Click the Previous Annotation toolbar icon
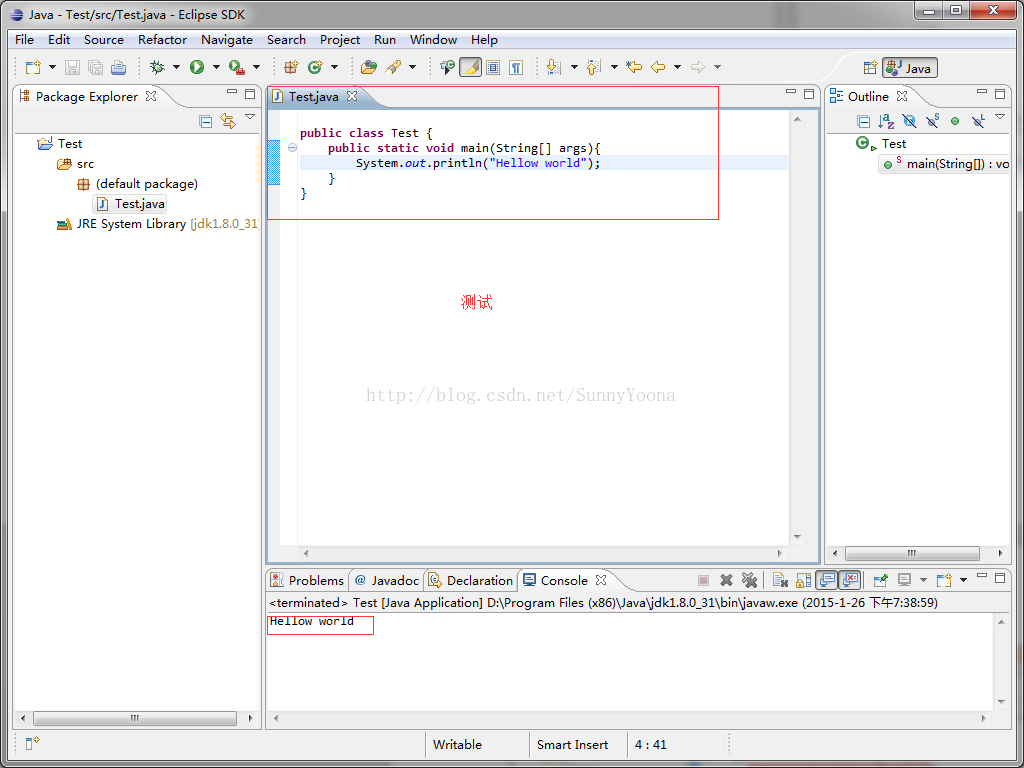The height and width of the screenshot is (768, 1024). click(594, 67)
